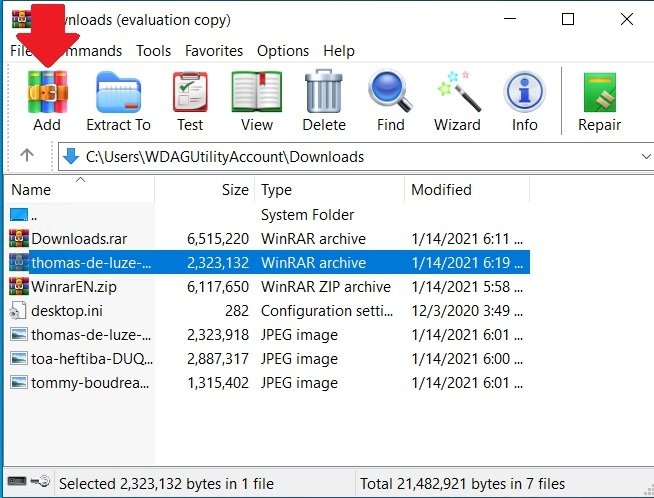Click the Configuration setti... type cell

[327, 311]
